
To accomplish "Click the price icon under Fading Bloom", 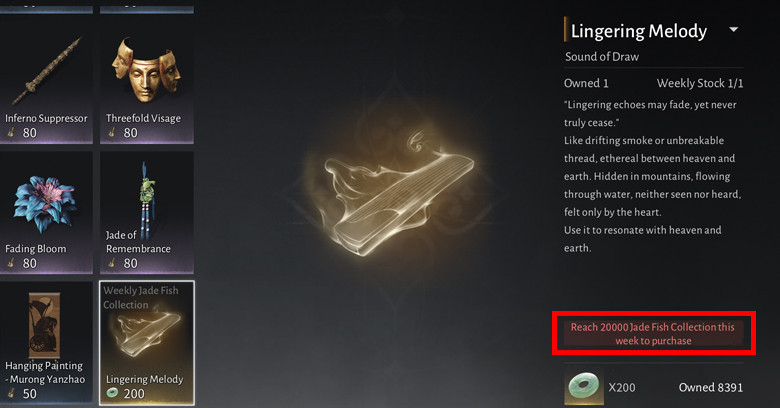I will coord(11,263).
